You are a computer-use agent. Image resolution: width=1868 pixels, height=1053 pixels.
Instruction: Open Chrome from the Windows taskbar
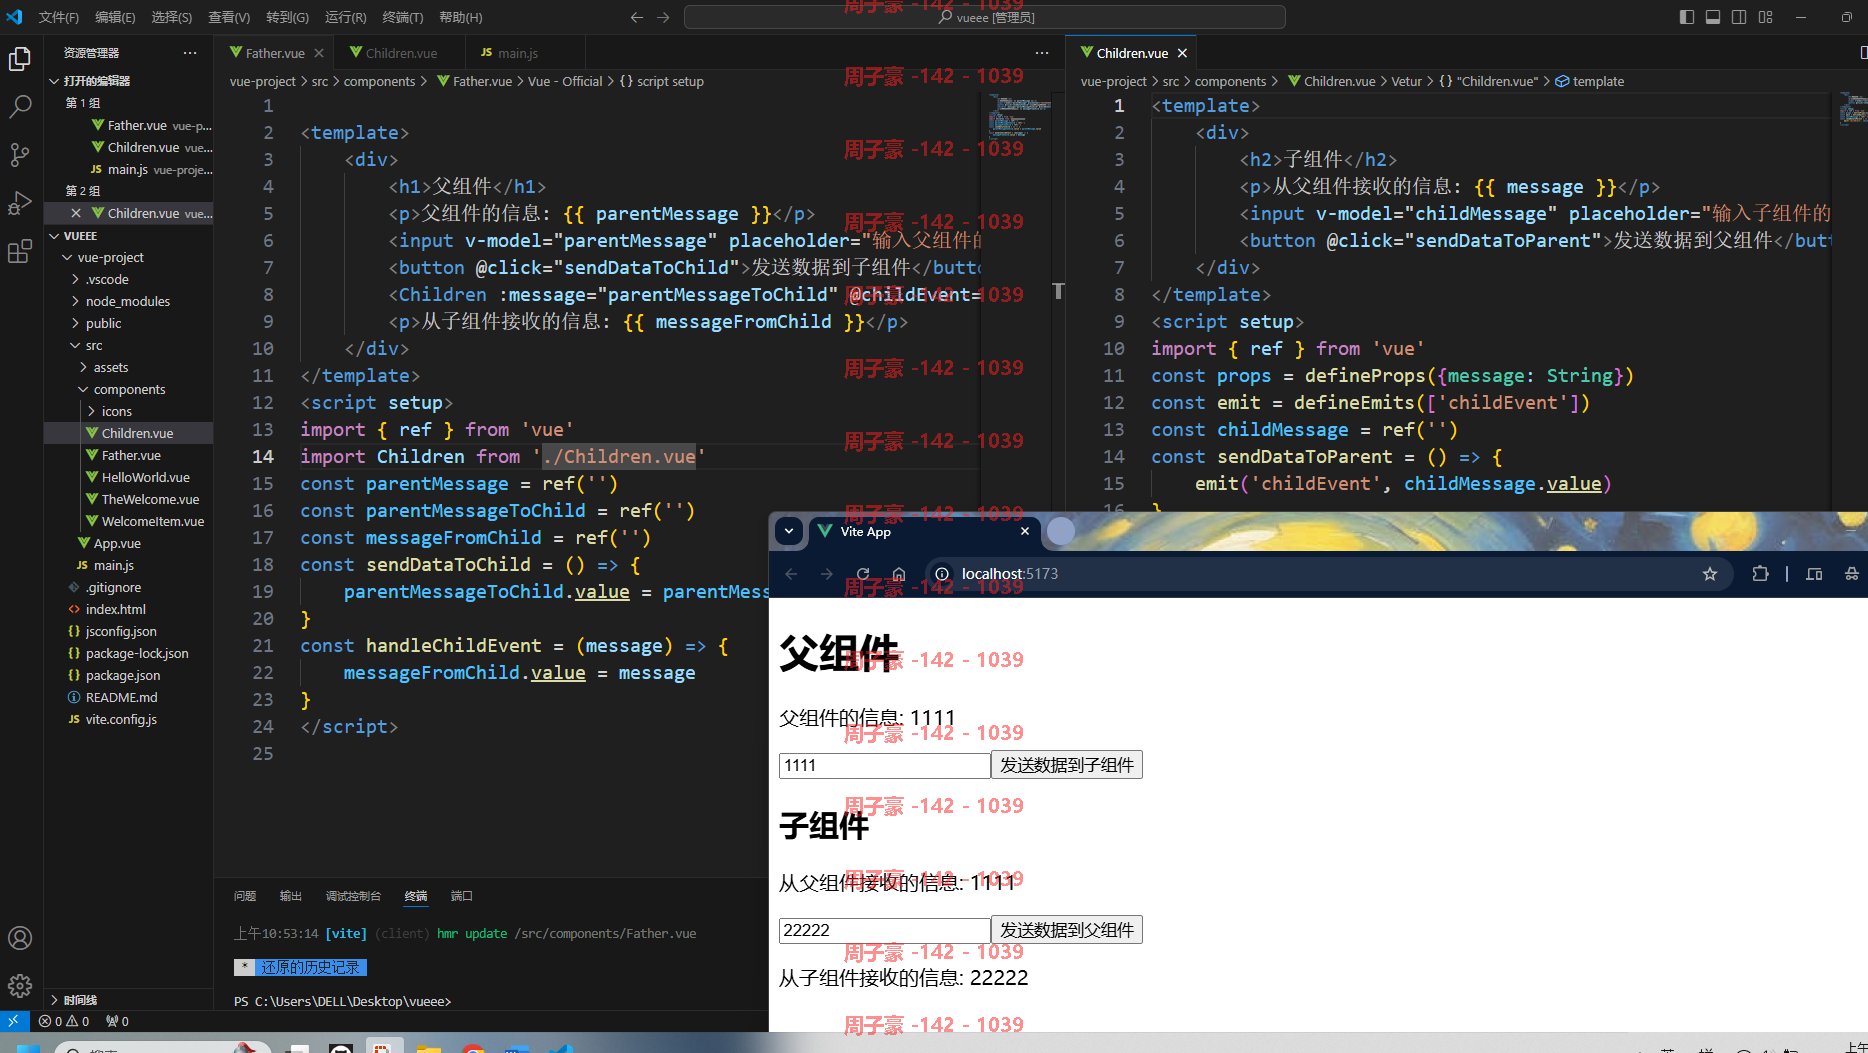pos(473,1047)
